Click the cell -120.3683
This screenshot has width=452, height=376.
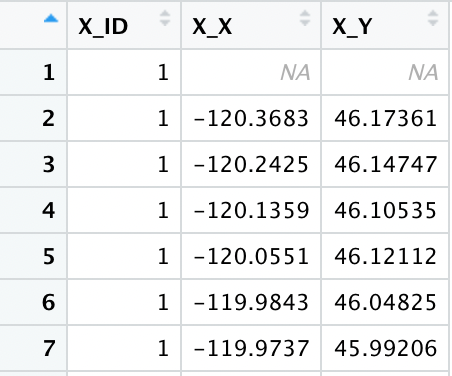click(x=251, y=118)
